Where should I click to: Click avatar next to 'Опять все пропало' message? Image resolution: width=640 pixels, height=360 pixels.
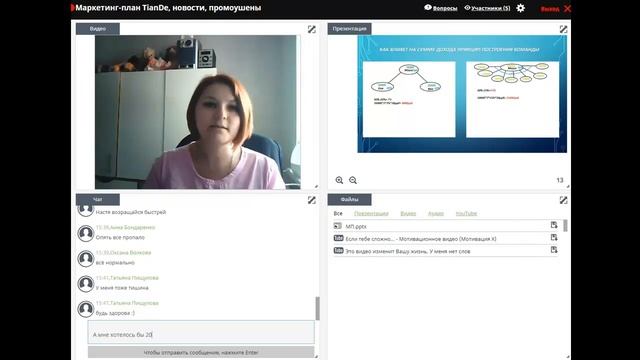(x=86, y=233)
